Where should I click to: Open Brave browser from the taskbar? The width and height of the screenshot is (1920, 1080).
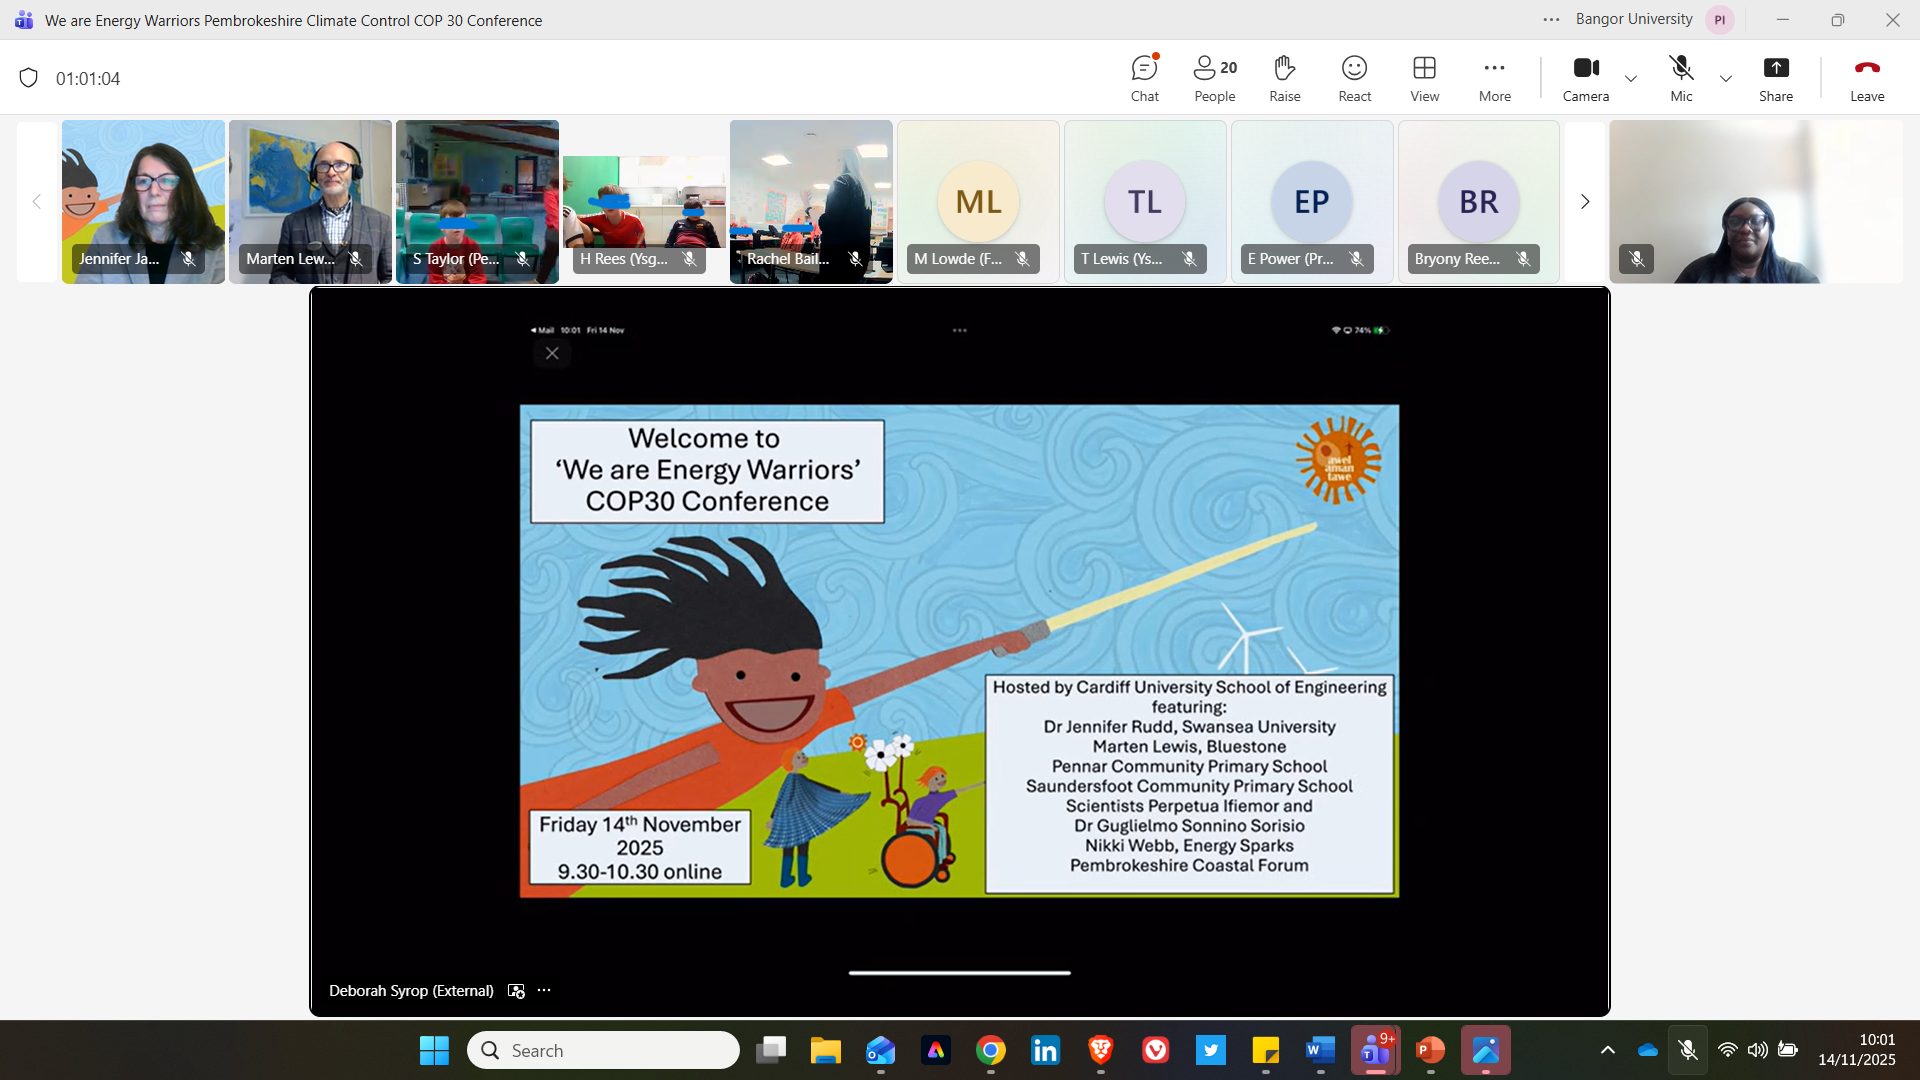[1100, 1051]
